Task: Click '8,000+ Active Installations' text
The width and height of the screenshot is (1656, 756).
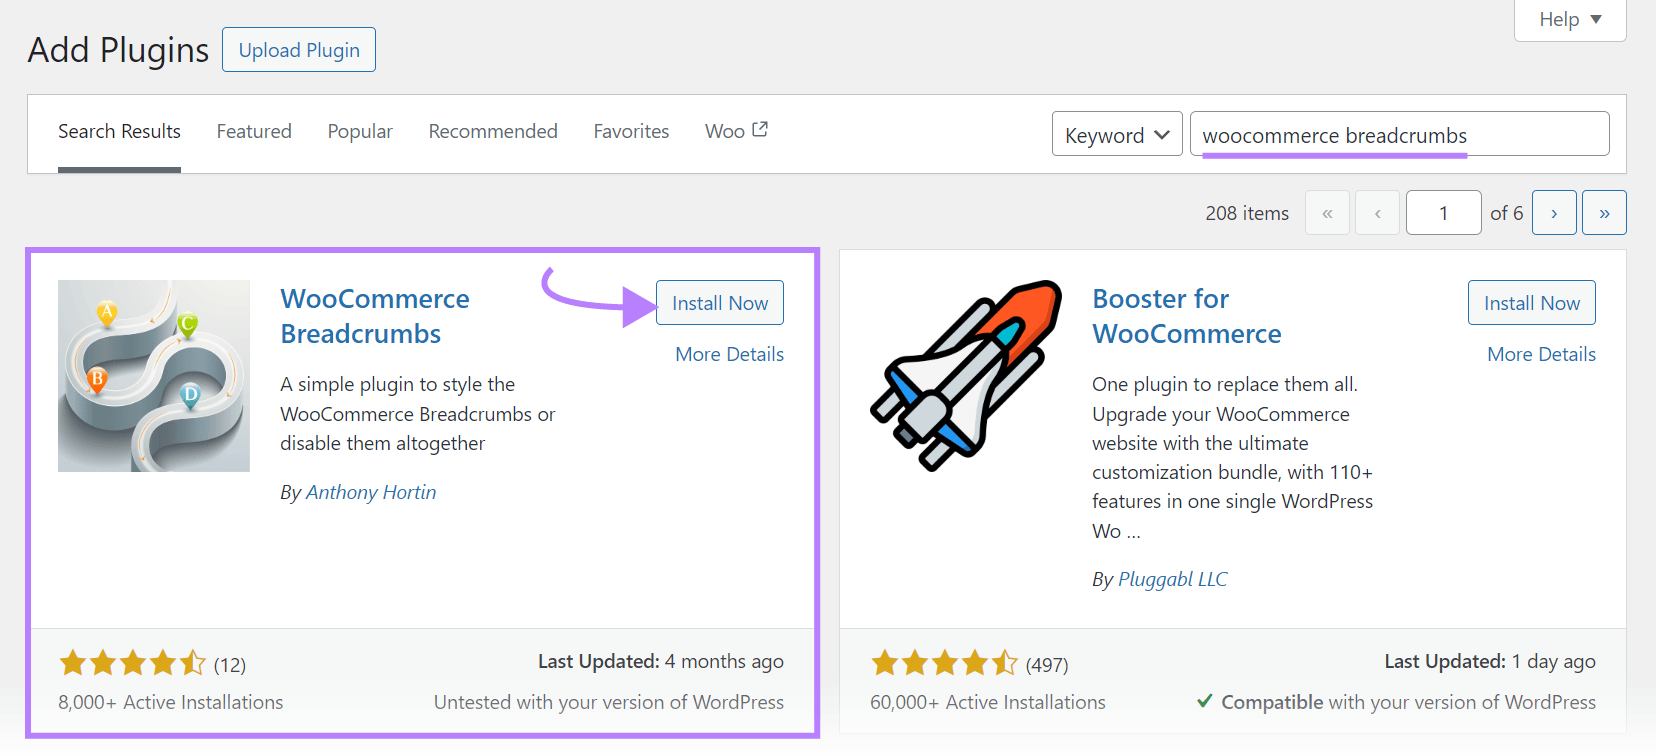Action: [x=170, y=702]
